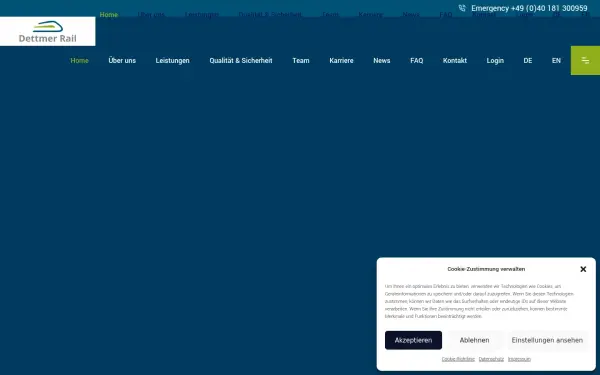The height and width of the screenshot is (375, 600).
Task: Switch language to white DE item
Action: [528, 60]
